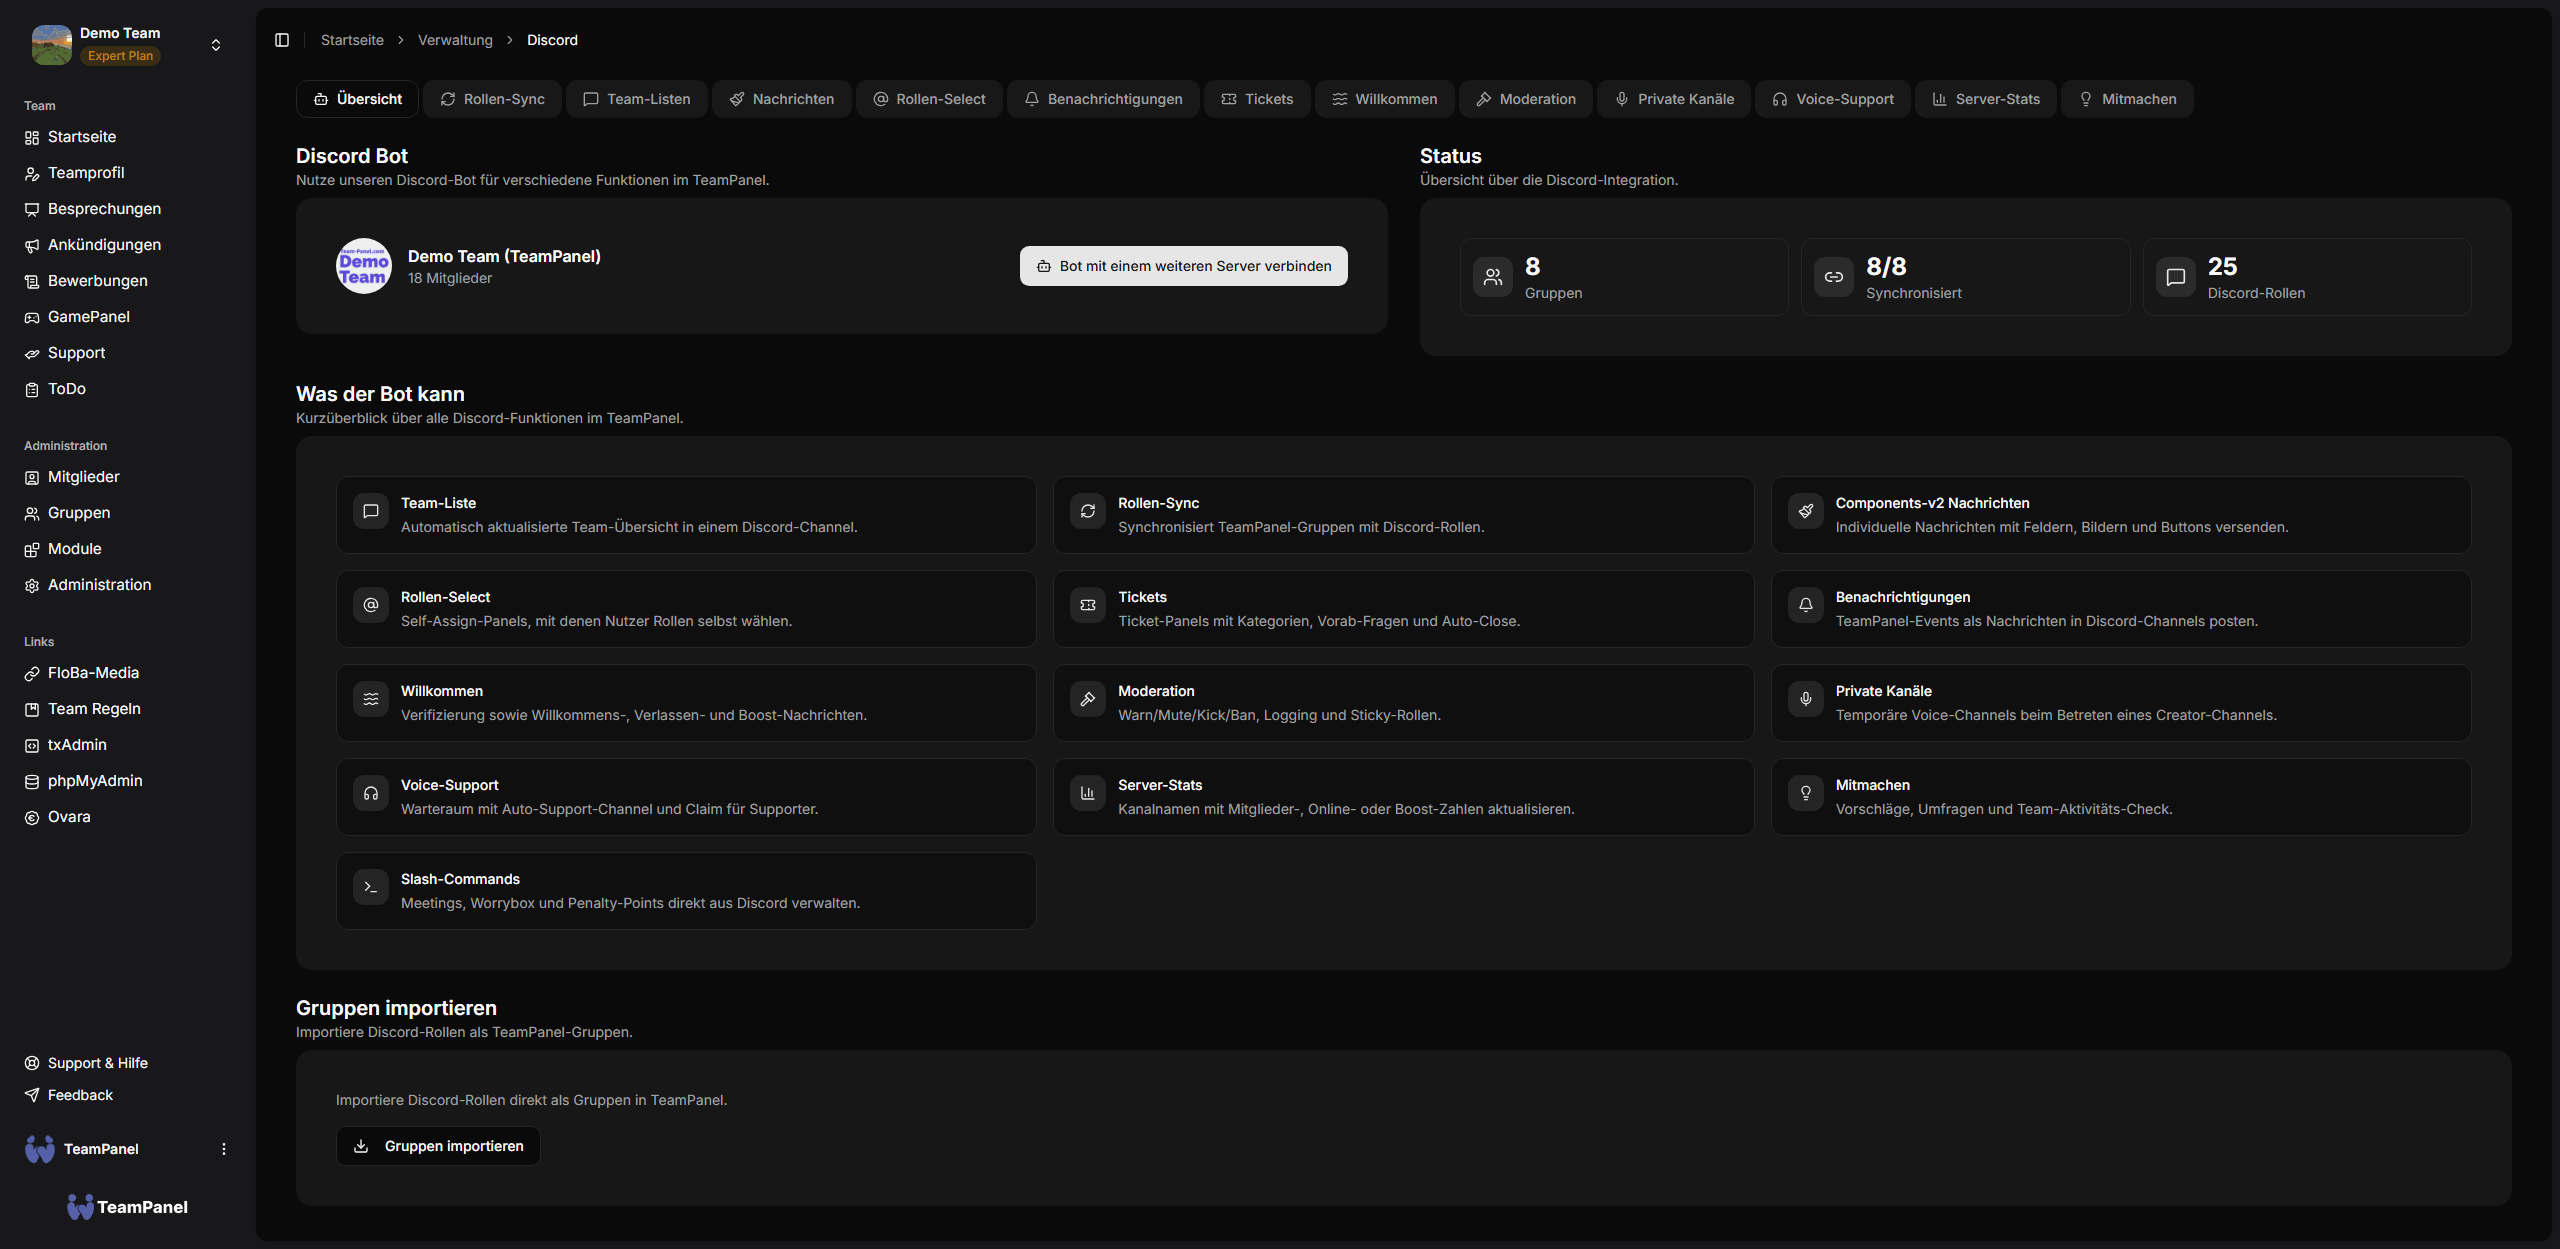Click the Demo Team workspace avatar
The image size is (2560, 1249).
click(x=52, y=45)
